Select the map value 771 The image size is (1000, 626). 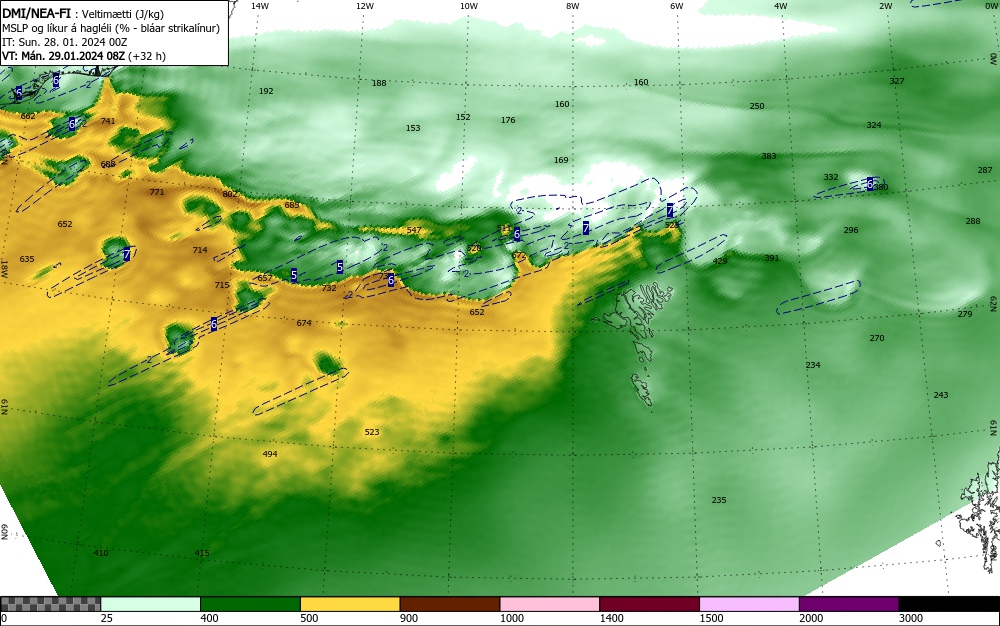[x=156, y=193]
